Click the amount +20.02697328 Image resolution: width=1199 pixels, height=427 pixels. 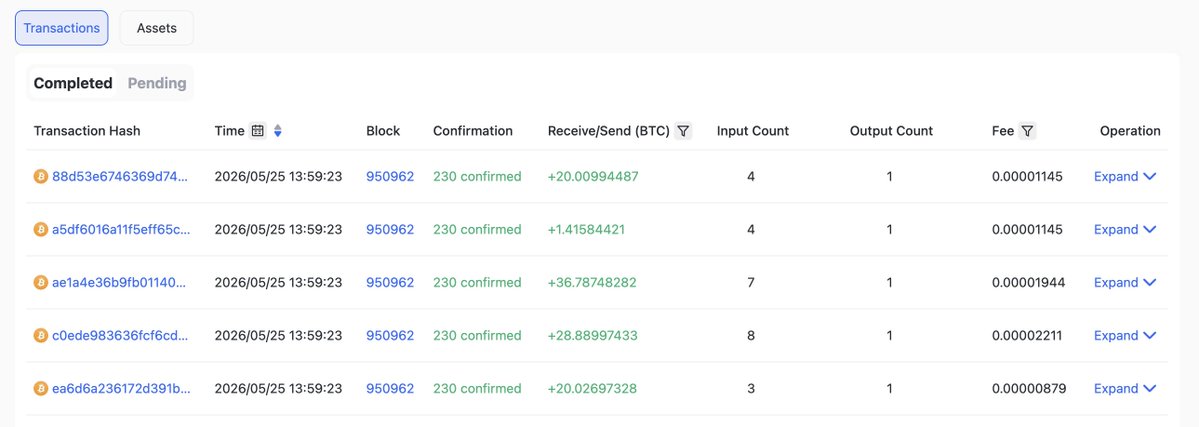[x=592, y=389]
